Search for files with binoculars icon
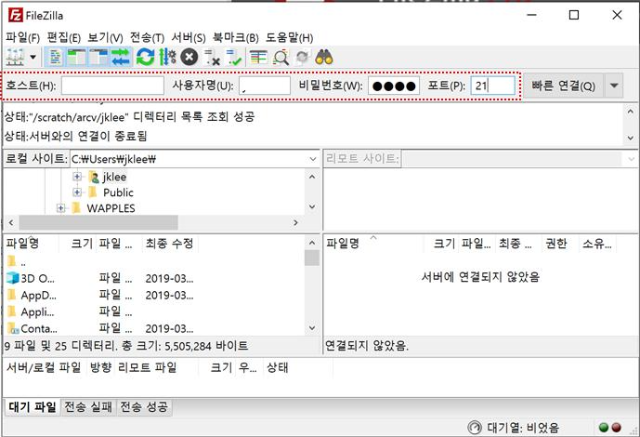The width and height of the screenshot is (640, 437). click(324, 57)
